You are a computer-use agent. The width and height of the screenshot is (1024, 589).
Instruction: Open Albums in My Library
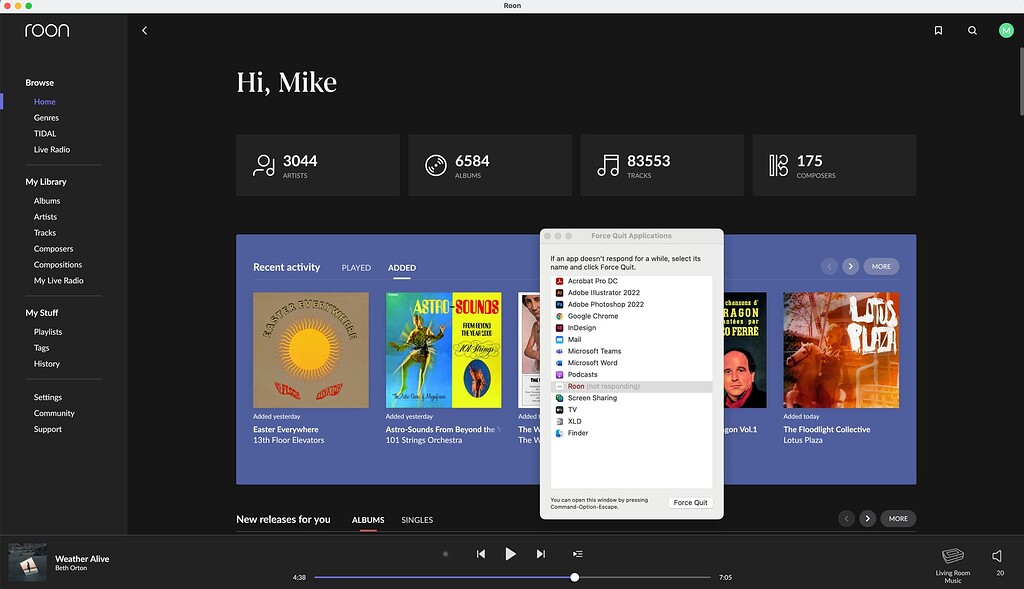pyautogui.click(x=47, y=200)
